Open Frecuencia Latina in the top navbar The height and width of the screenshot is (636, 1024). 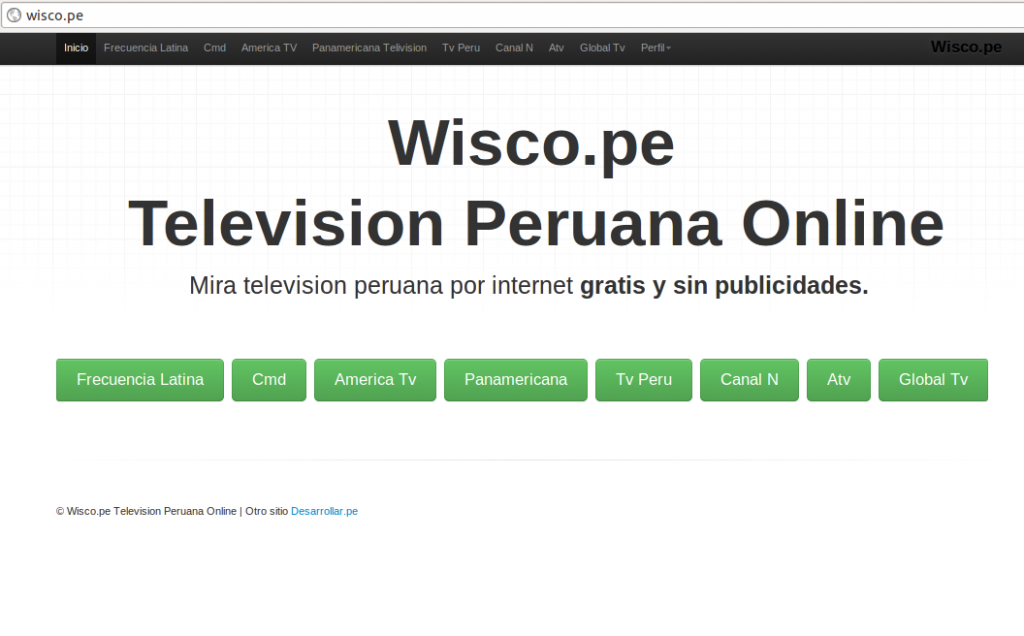coord(146,48)
